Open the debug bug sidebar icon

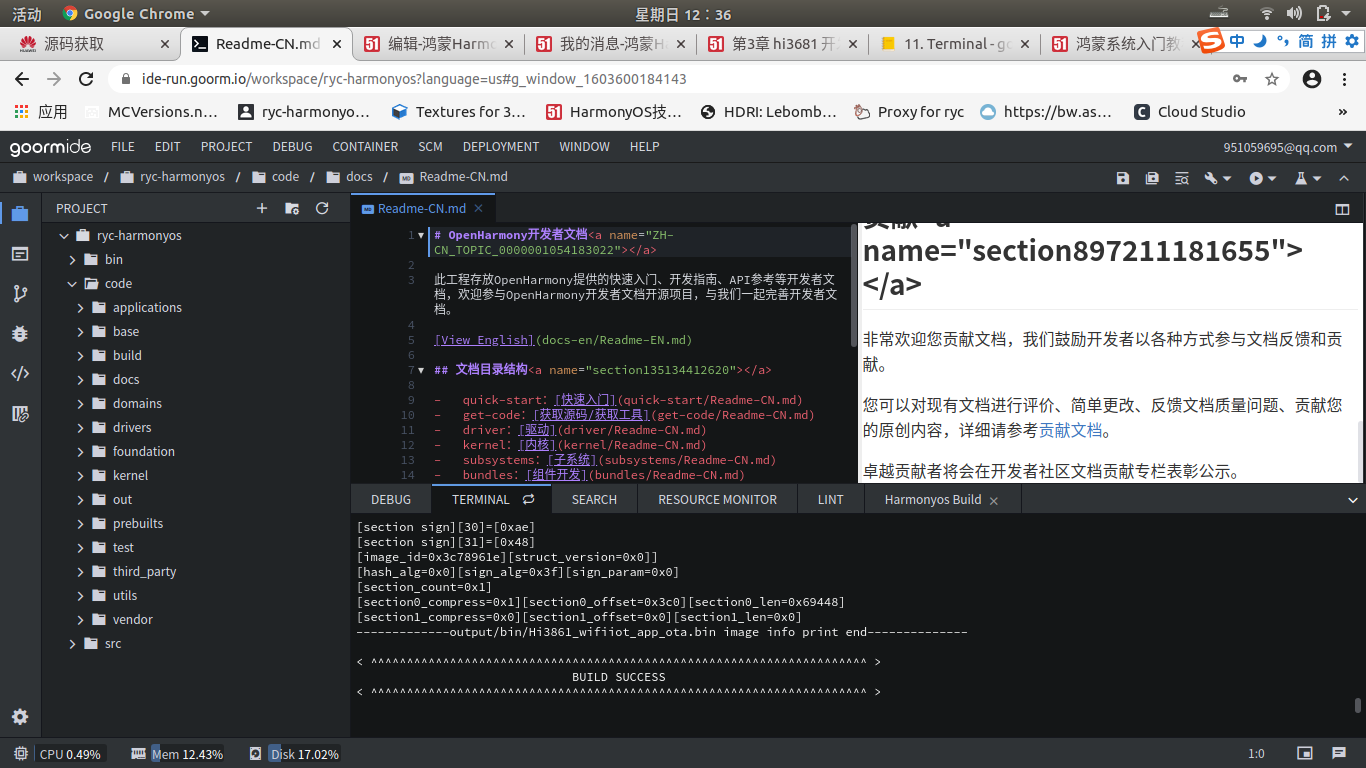[20, 333]
